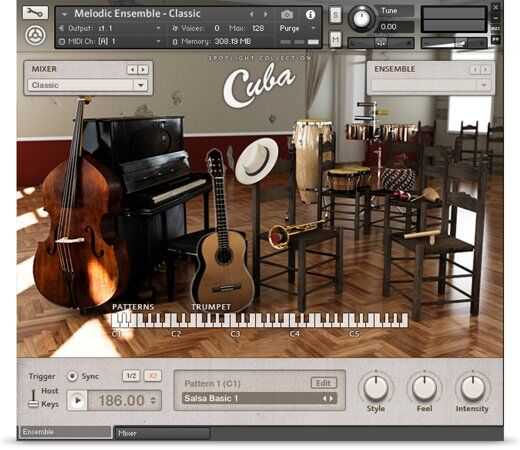Click the Tune value 0.00 field
This screenshot has height=450, width=520.
[x=395, y=27]
